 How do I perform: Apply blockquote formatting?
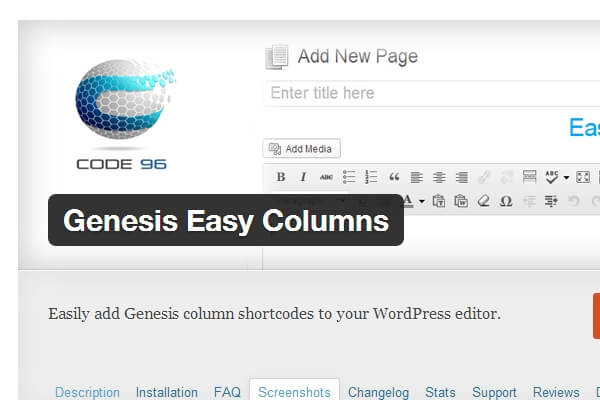pos(394,176)
